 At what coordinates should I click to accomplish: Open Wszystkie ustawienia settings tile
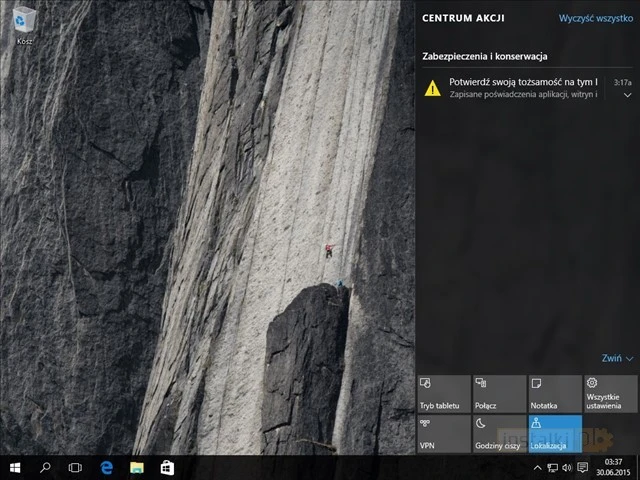[x=610, y=394]
